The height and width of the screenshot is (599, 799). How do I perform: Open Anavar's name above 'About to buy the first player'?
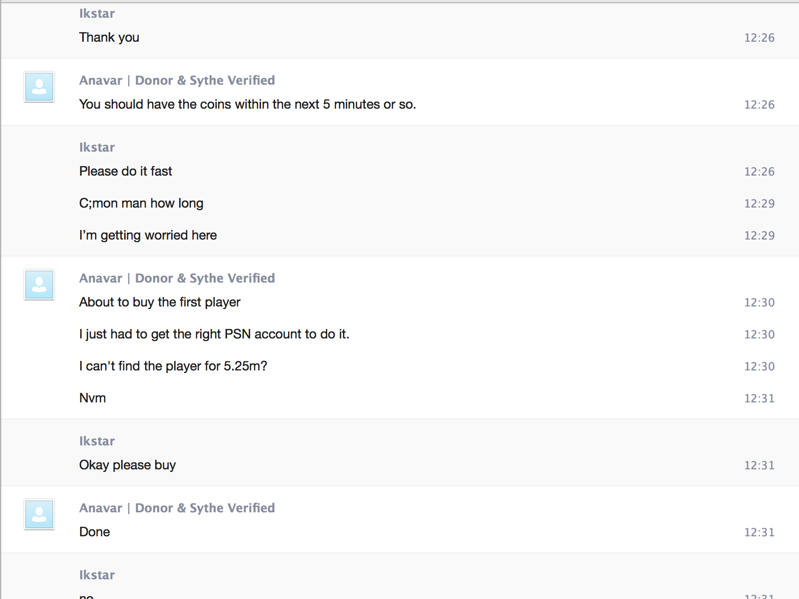(177, 279)
